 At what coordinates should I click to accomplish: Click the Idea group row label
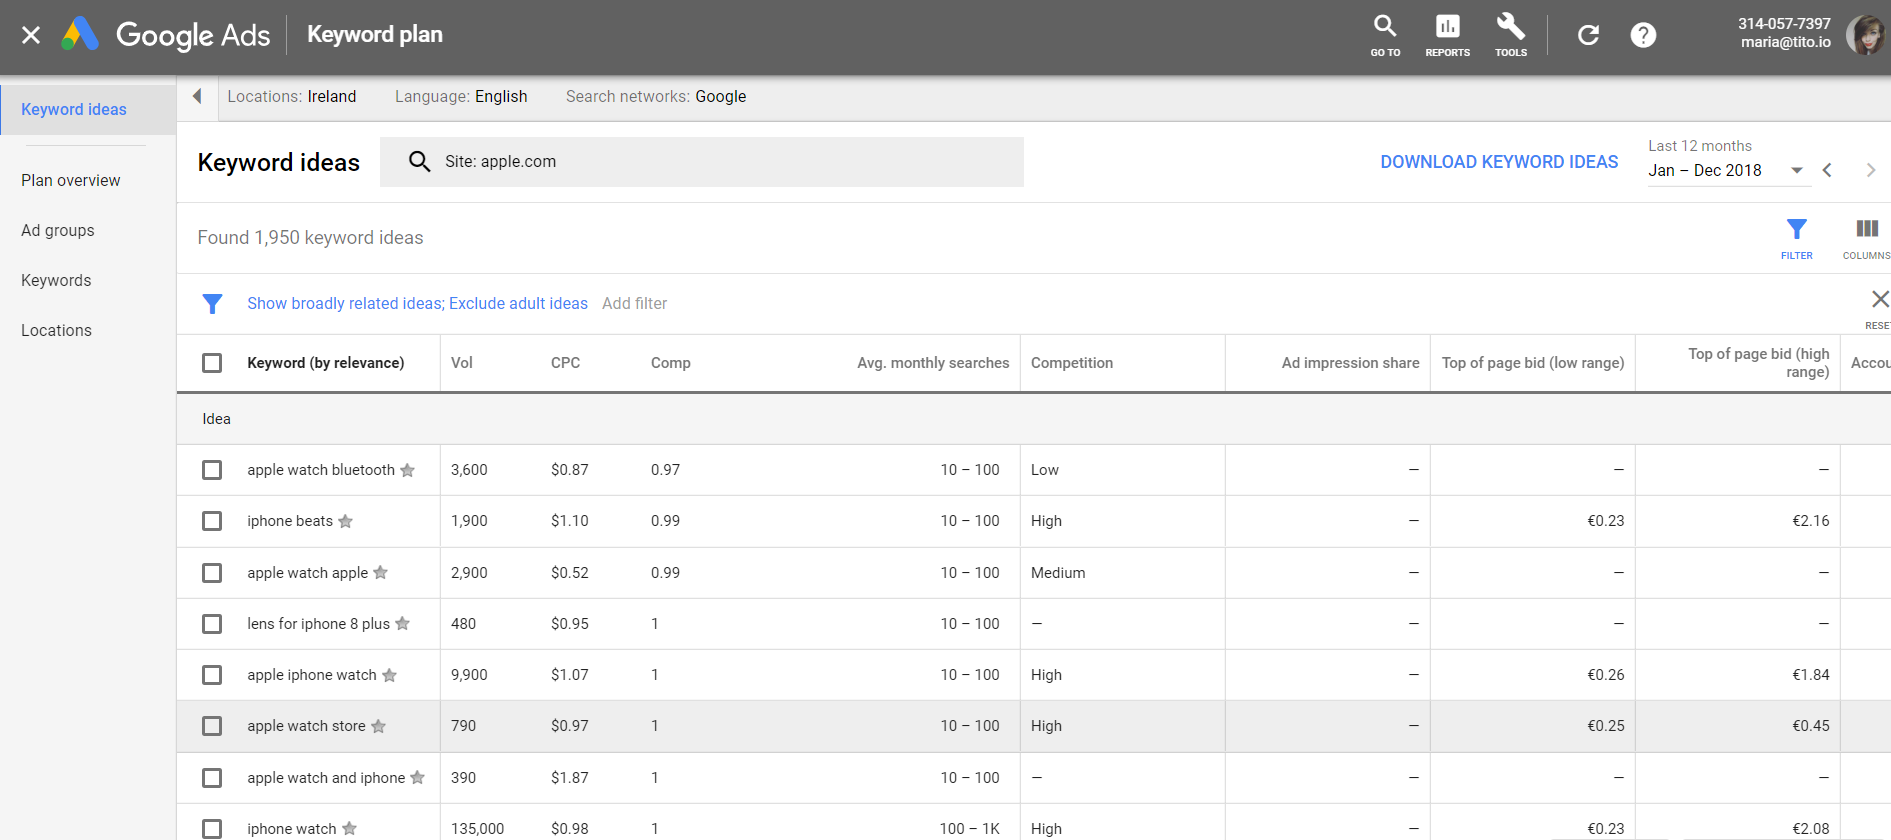(x=216, y=419)
